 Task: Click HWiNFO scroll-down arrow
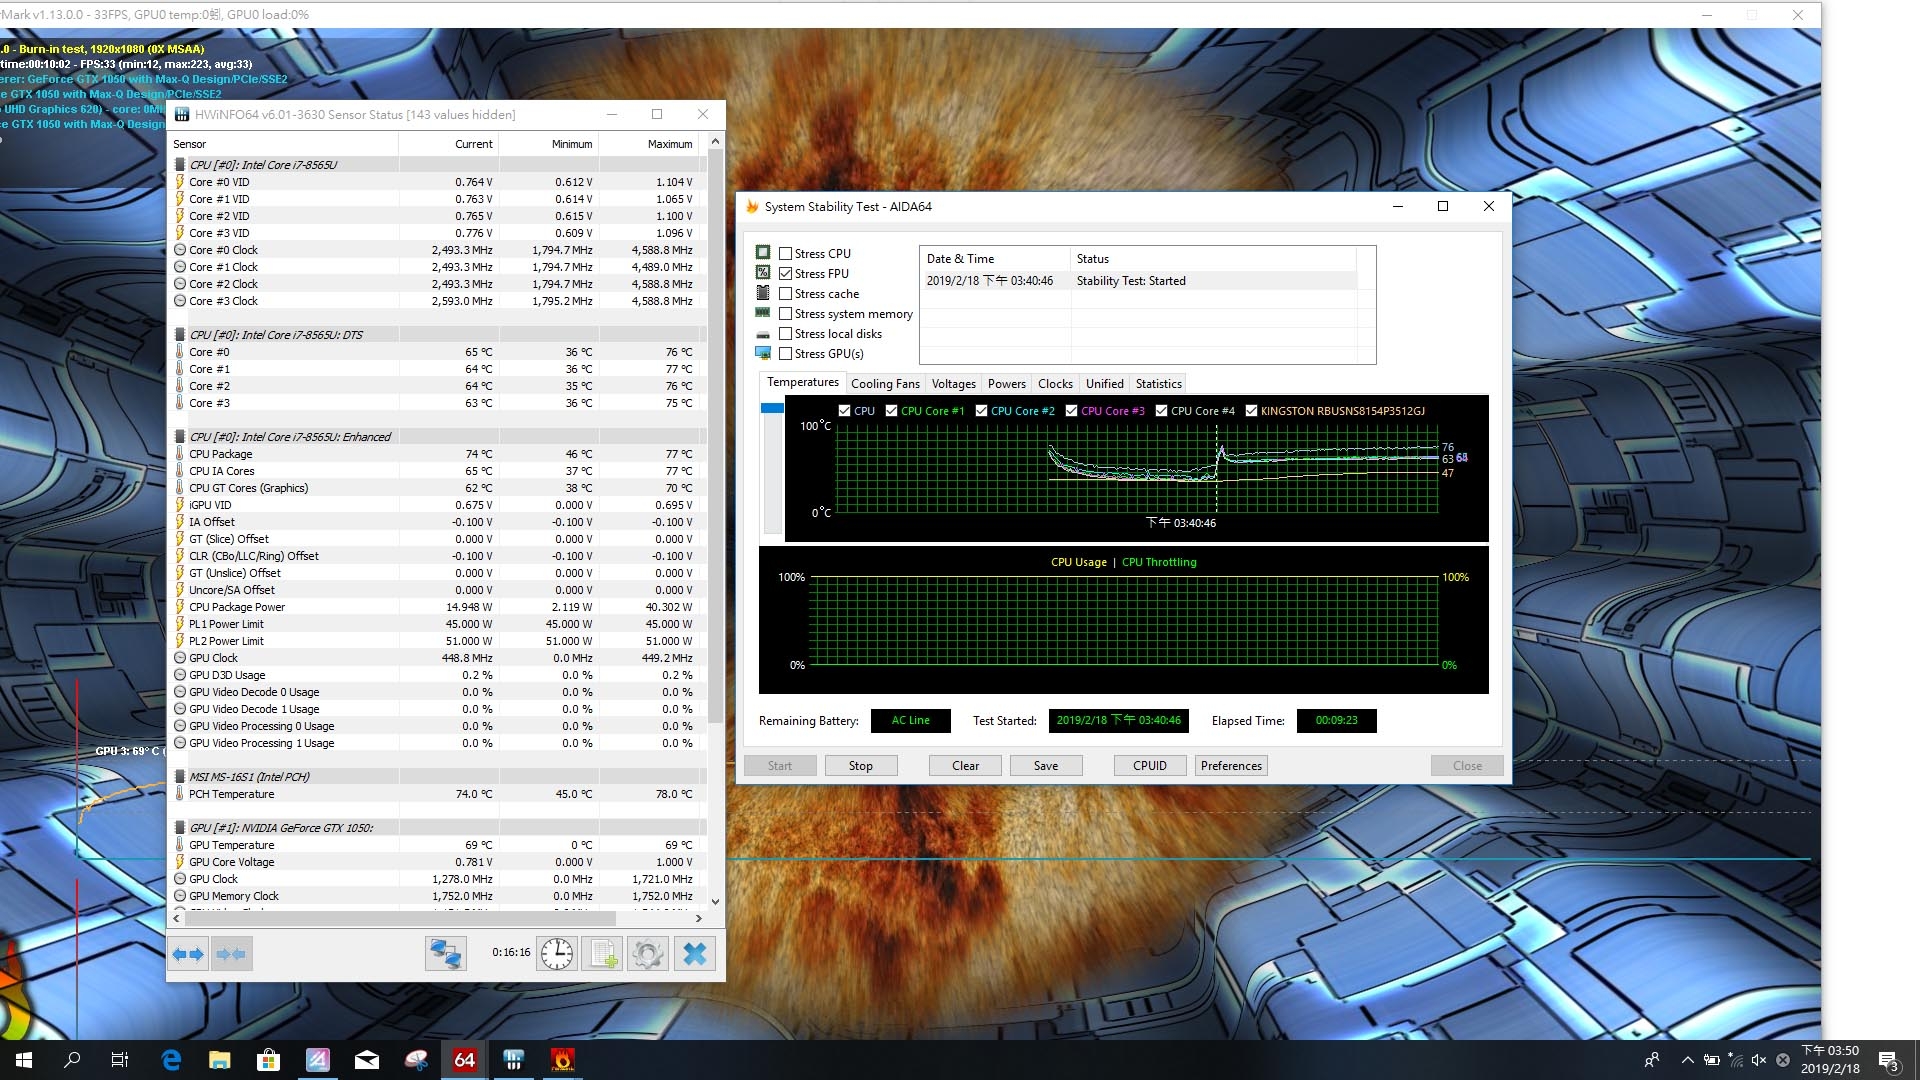point(715,901)
